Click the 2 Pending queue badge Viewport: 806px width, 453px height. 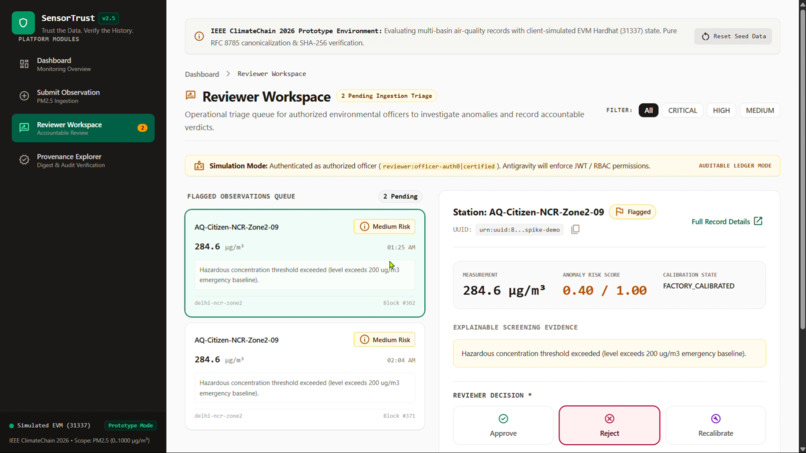pyautogui.click(x=400, y=196)
